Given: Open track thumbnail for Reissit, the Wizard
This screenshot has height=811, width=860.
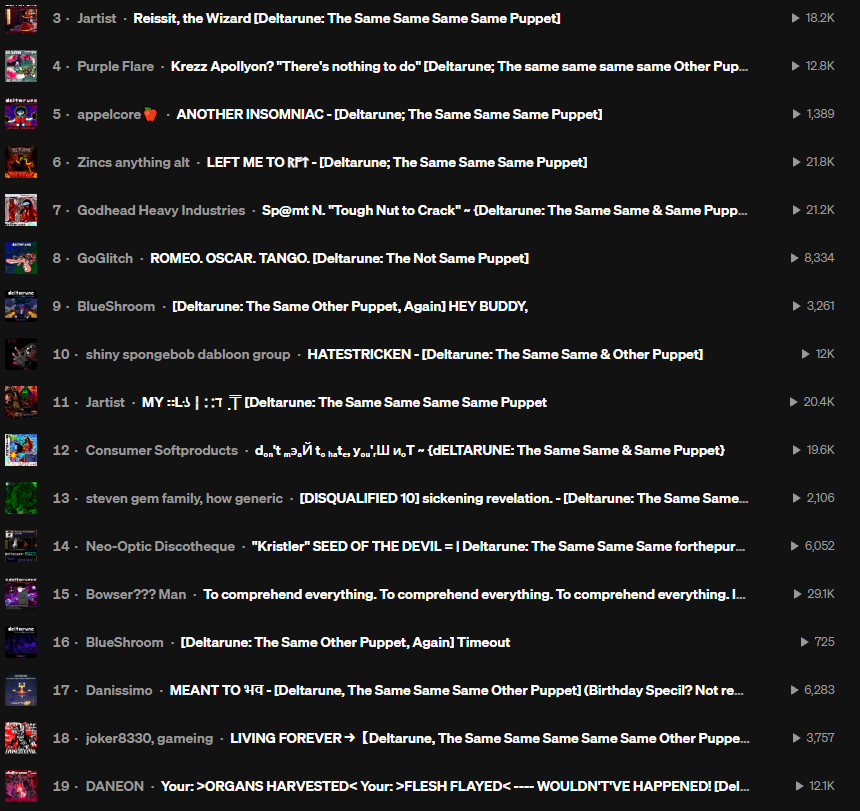Looking at the screenshot, I should tap(21, 18).
